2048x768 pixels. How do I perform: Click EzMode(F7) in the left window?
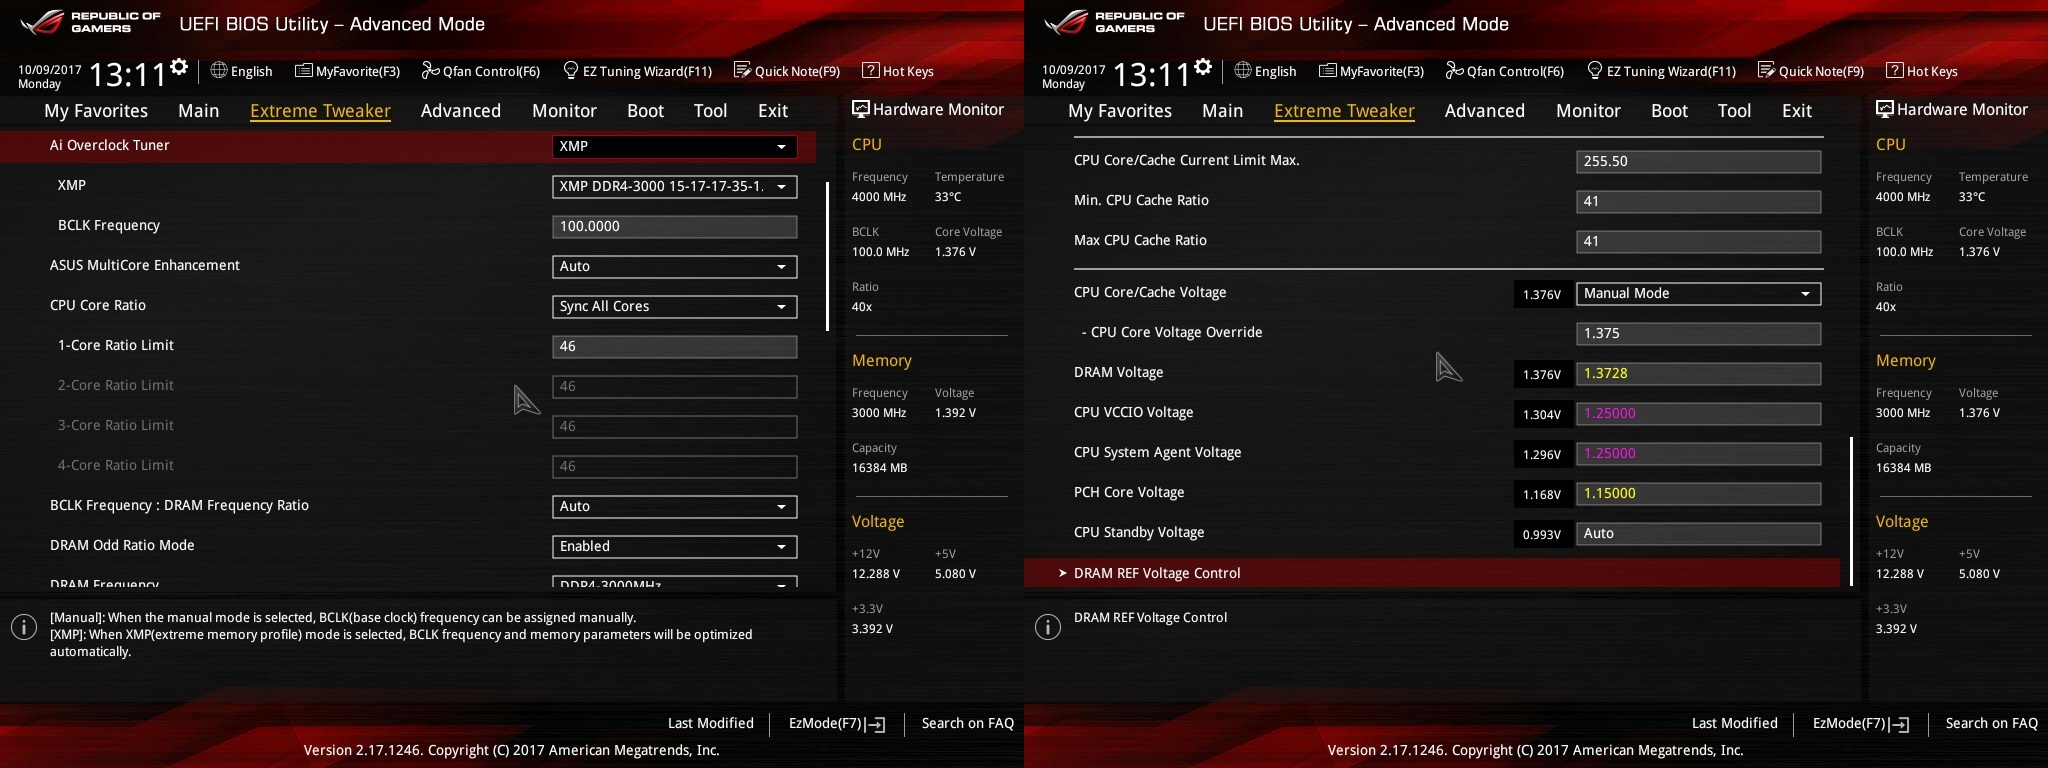click(x=837, y=723)
